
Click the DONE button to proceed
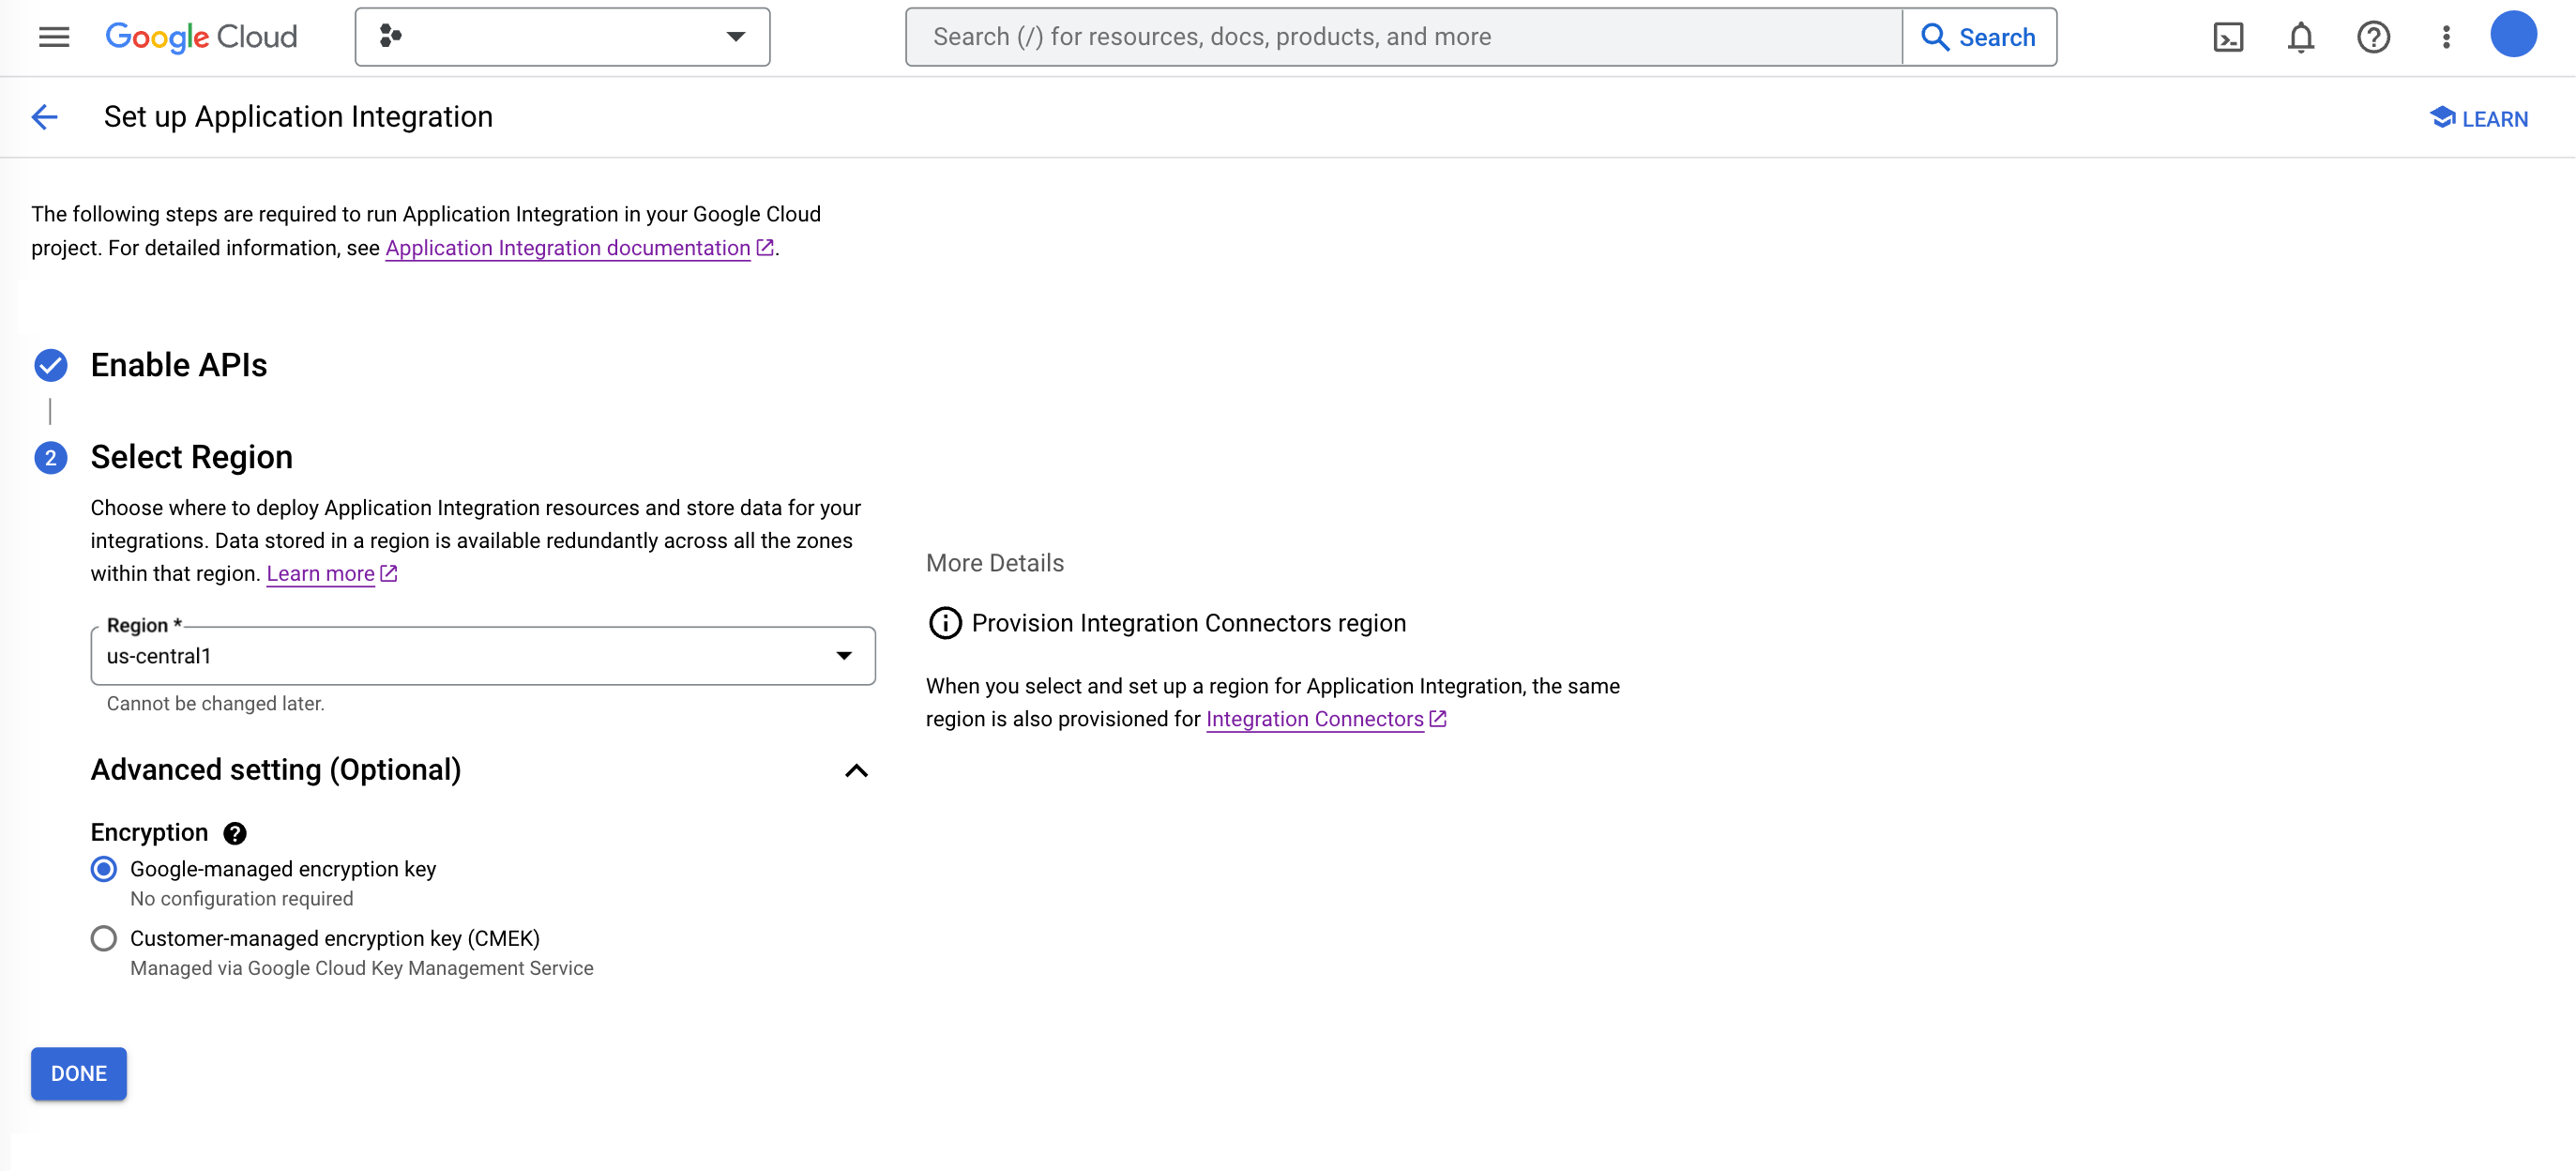tap(77, 1074)
